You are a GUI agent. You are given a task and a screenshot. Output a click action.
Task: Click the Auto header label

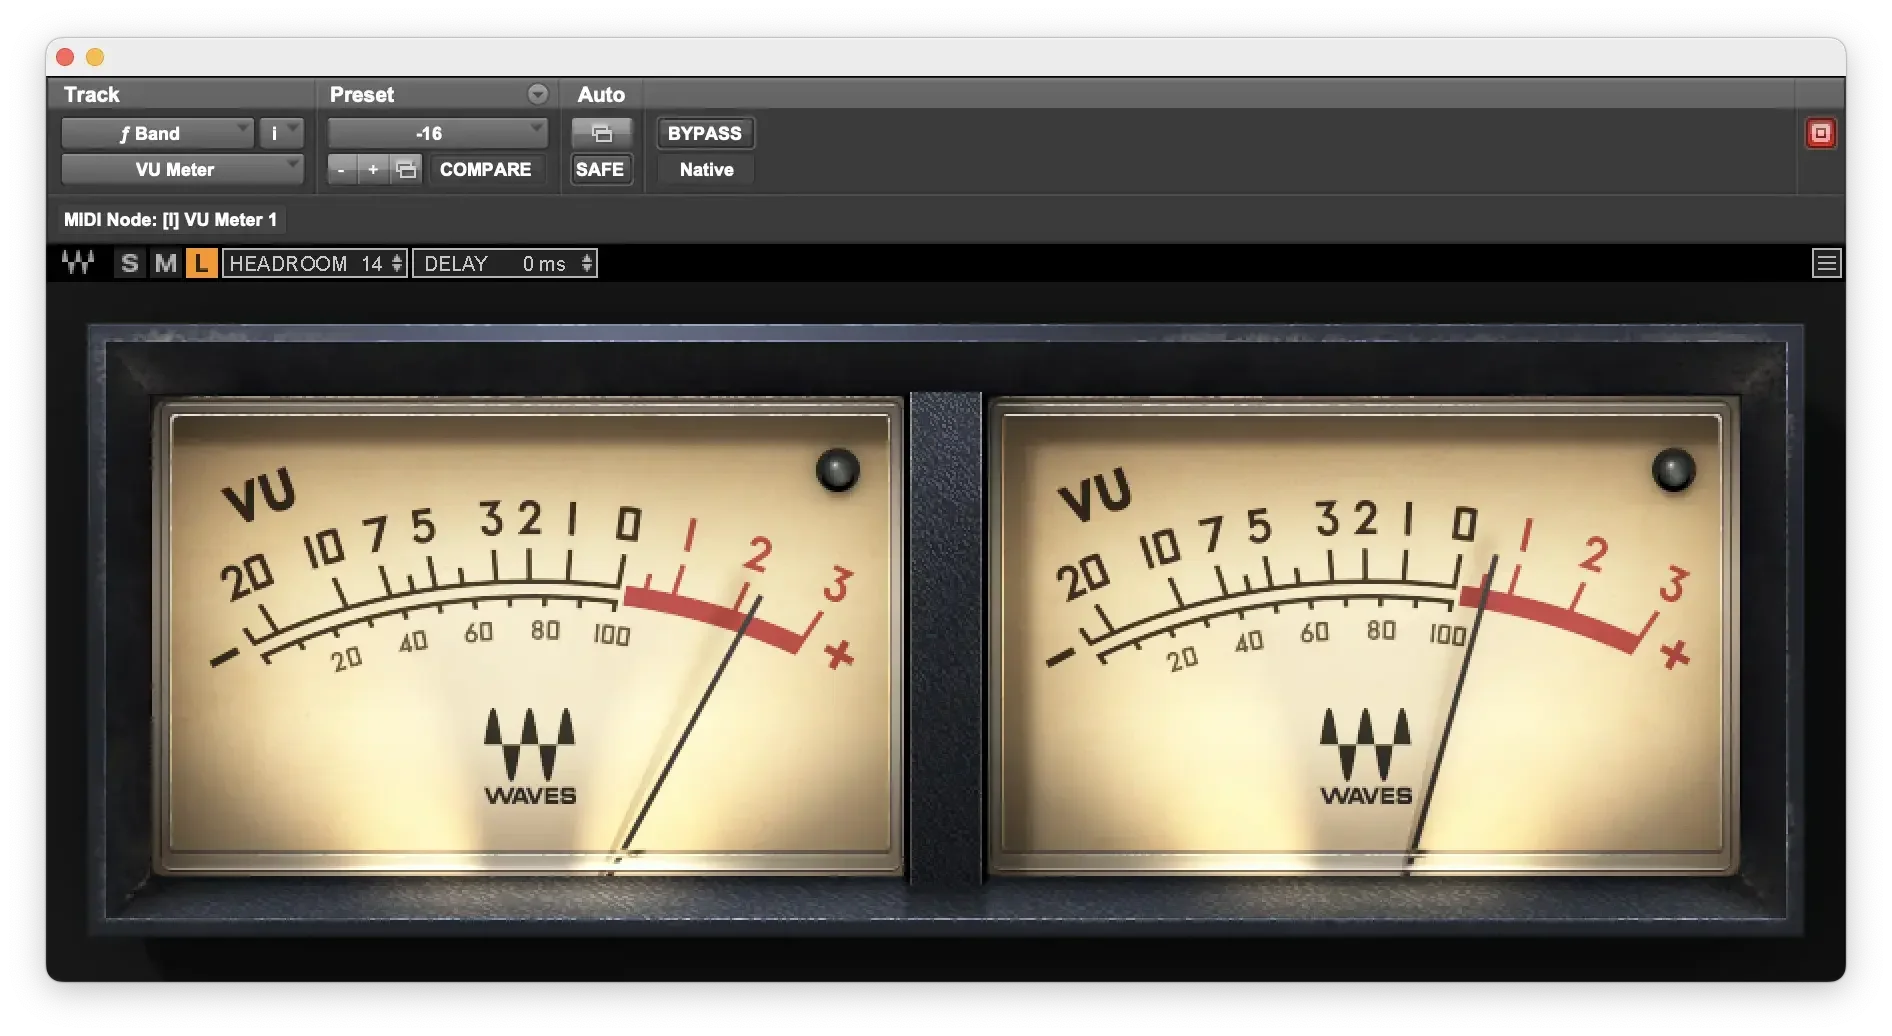click(x=601, y=94)
